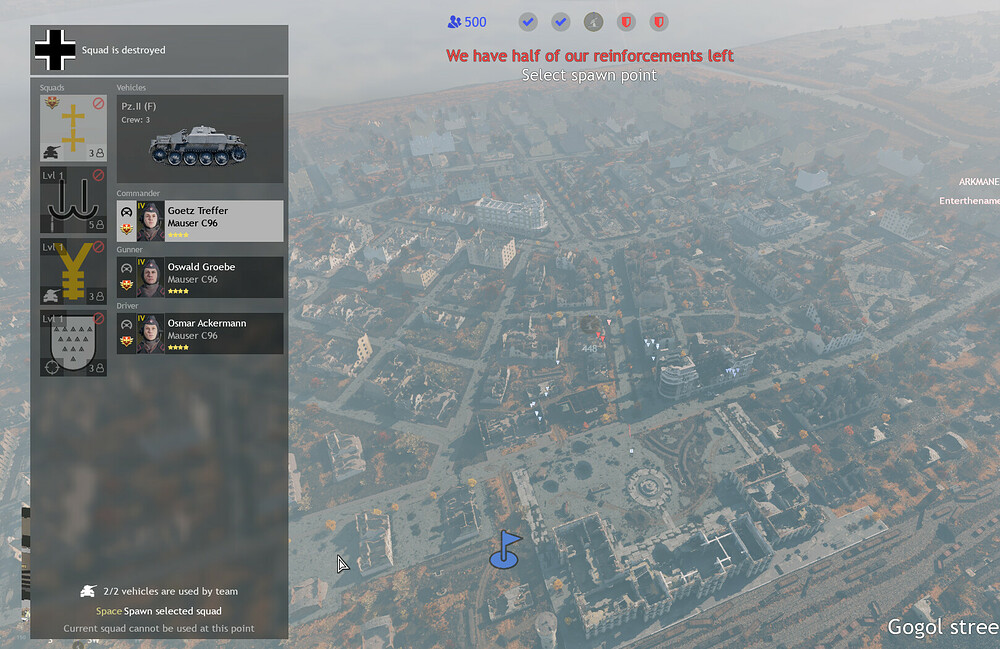The width and height of the screenshot is (1000, 649).
Task: Click Goetz Treffer's soldier portrait
Action: pos(151,221)
